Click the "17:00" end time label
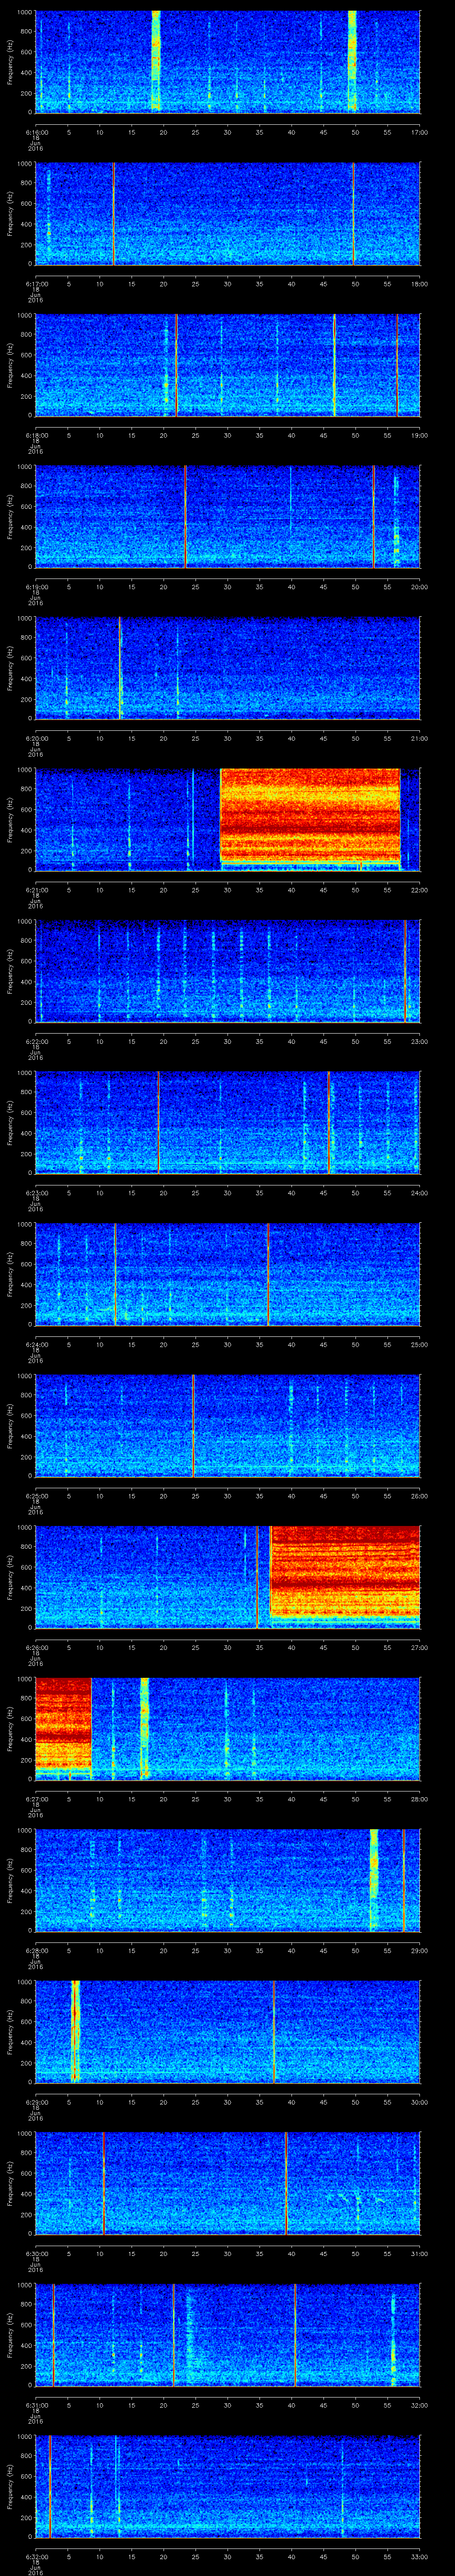The width and height of the screenshot is (455, 2576). pos(419,131)
